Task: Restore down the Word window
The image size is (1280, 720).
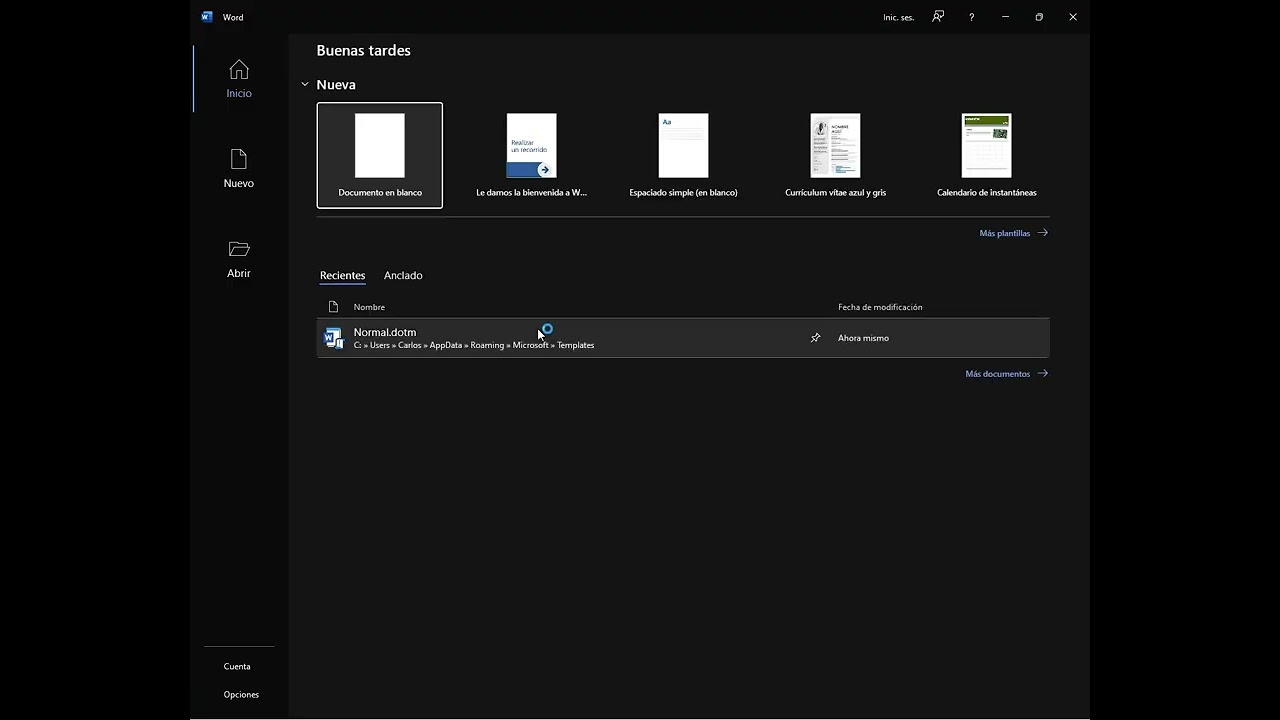Action: pos(1039,17)
